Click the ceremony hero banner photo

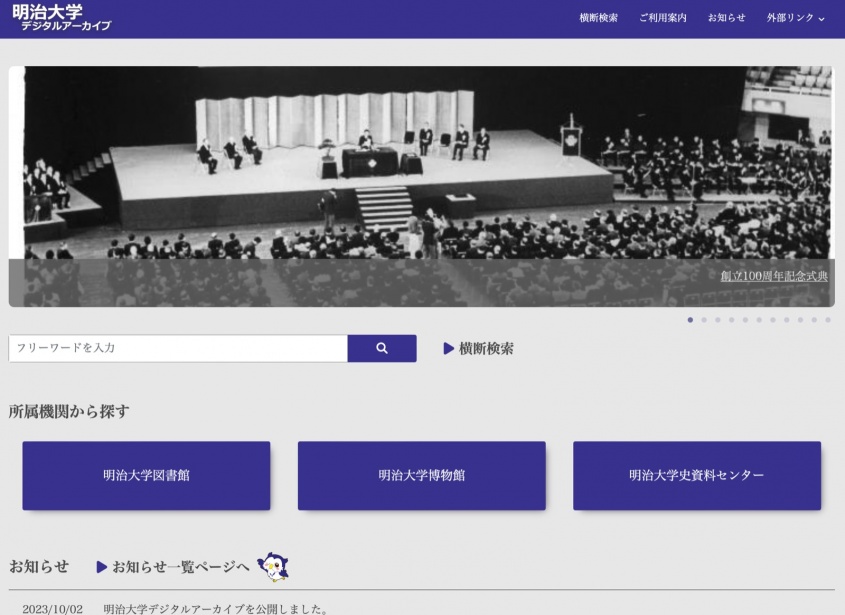tap(421, 186)
